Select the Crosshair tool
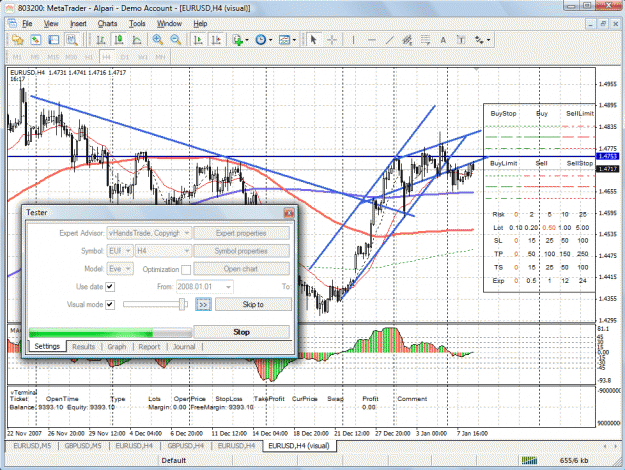This screenshot has height=470, width=625. click(332, 40)
